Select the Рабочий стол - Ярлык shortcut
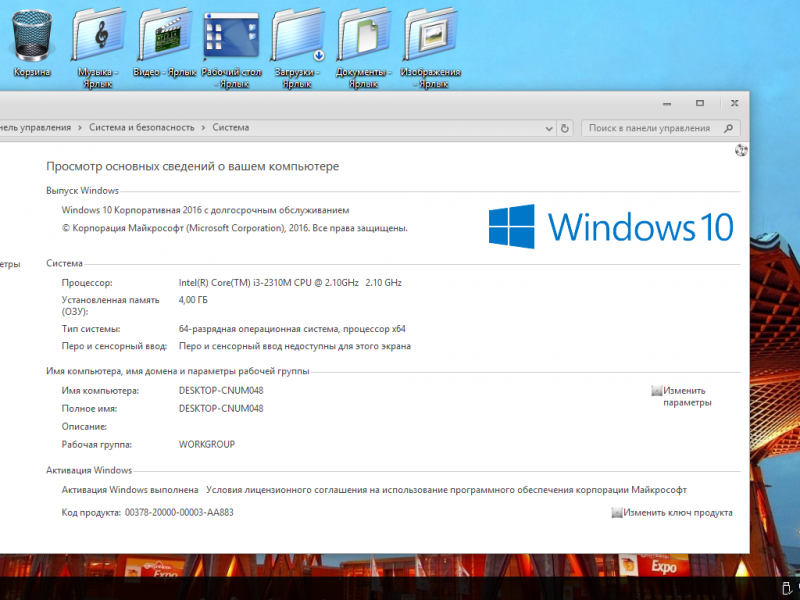800x600 pixels. point(232,48)
